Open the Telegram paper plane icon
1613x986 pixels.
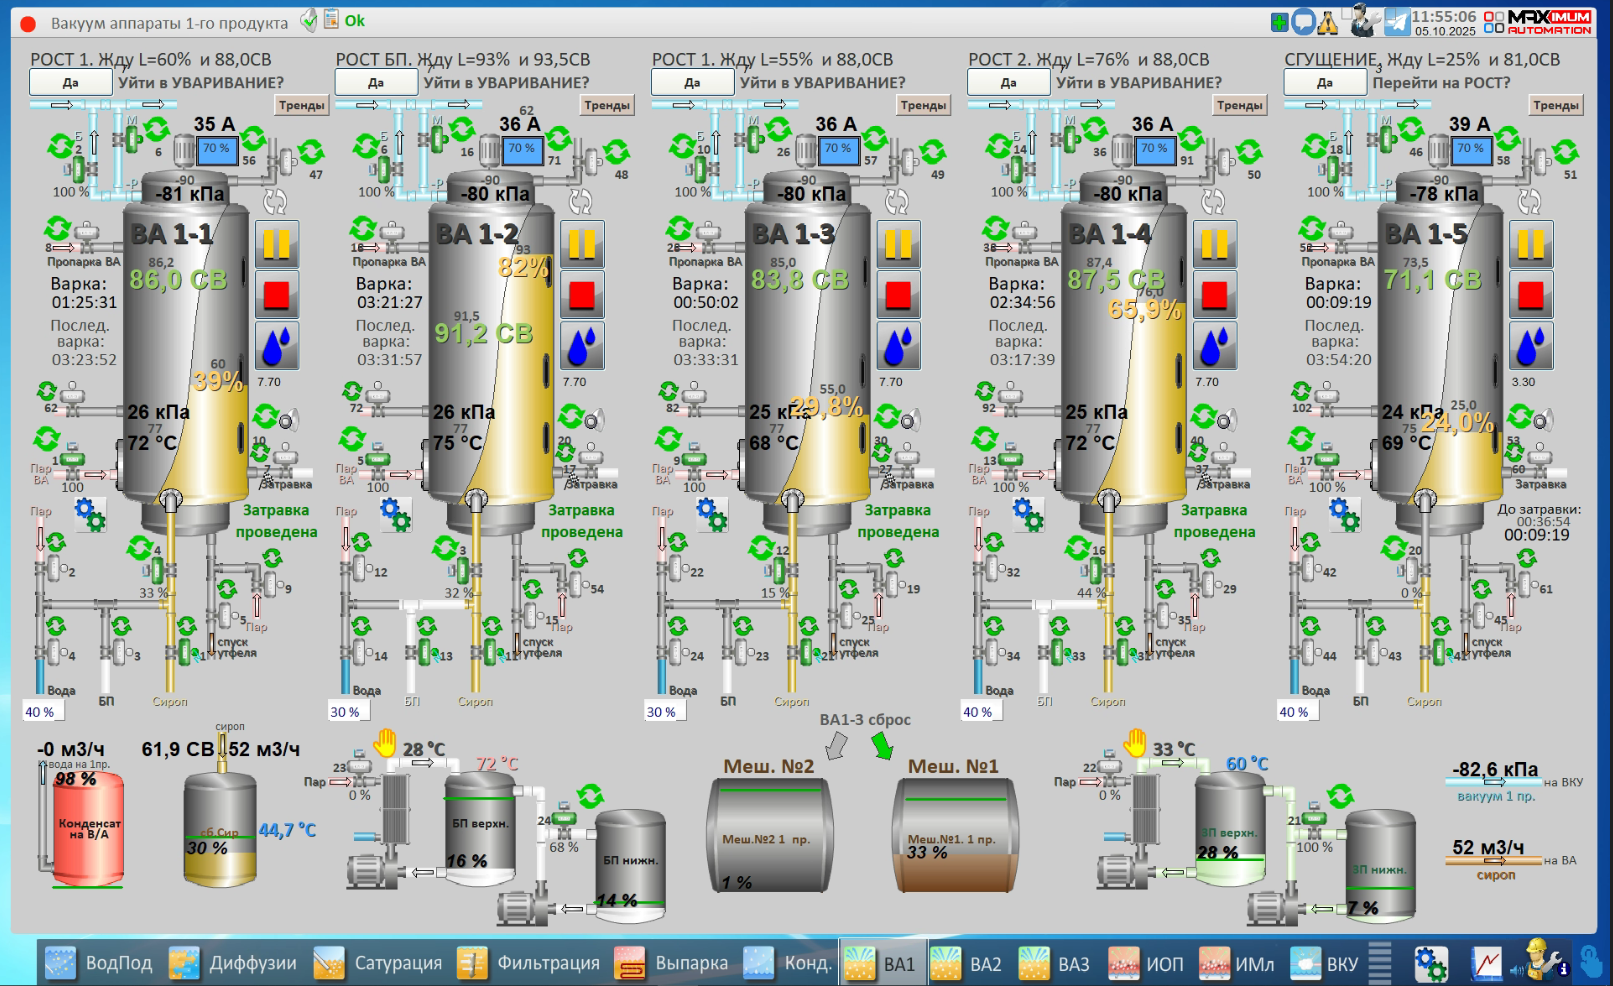[1396, 21]
